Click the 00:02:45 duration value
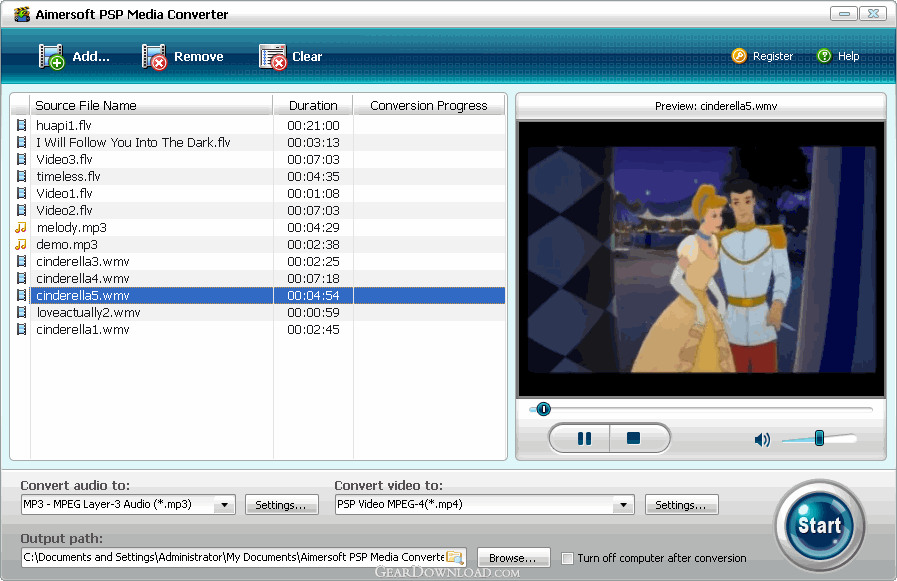The height and width of the screenshot is (581, 897). tap(313, 330)
